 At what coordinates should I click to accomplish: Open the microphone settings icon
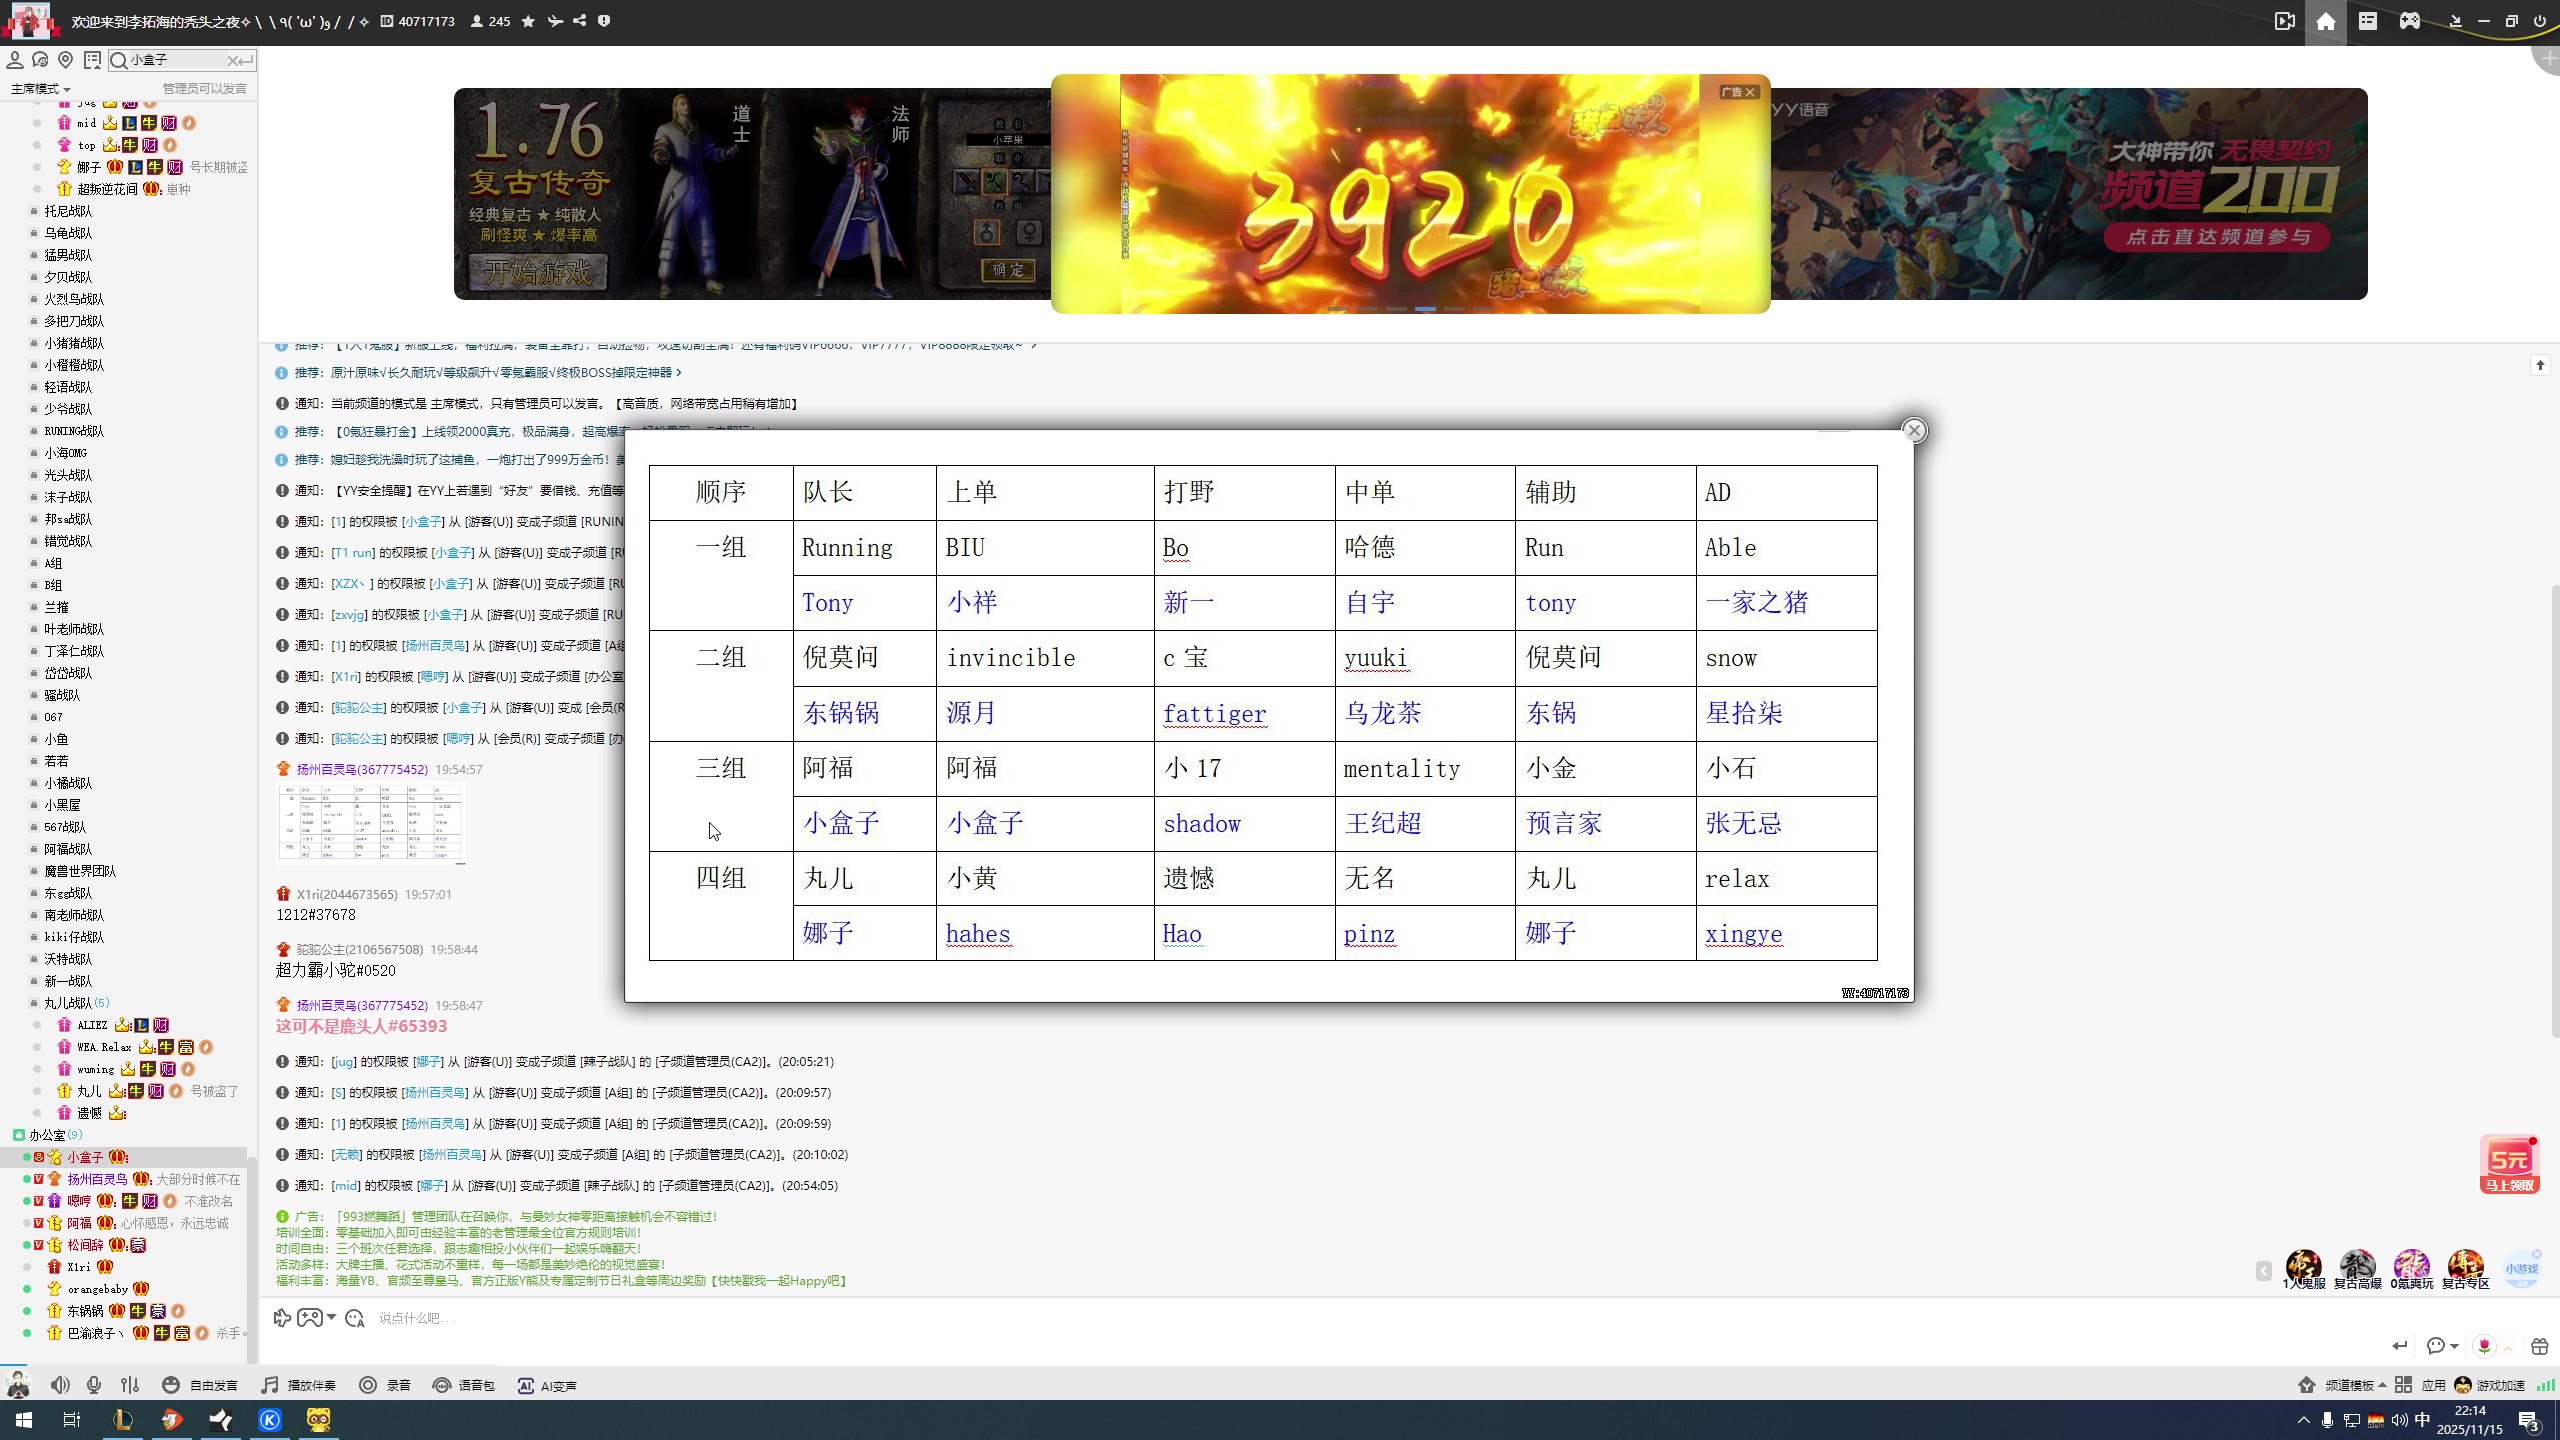94,1385
